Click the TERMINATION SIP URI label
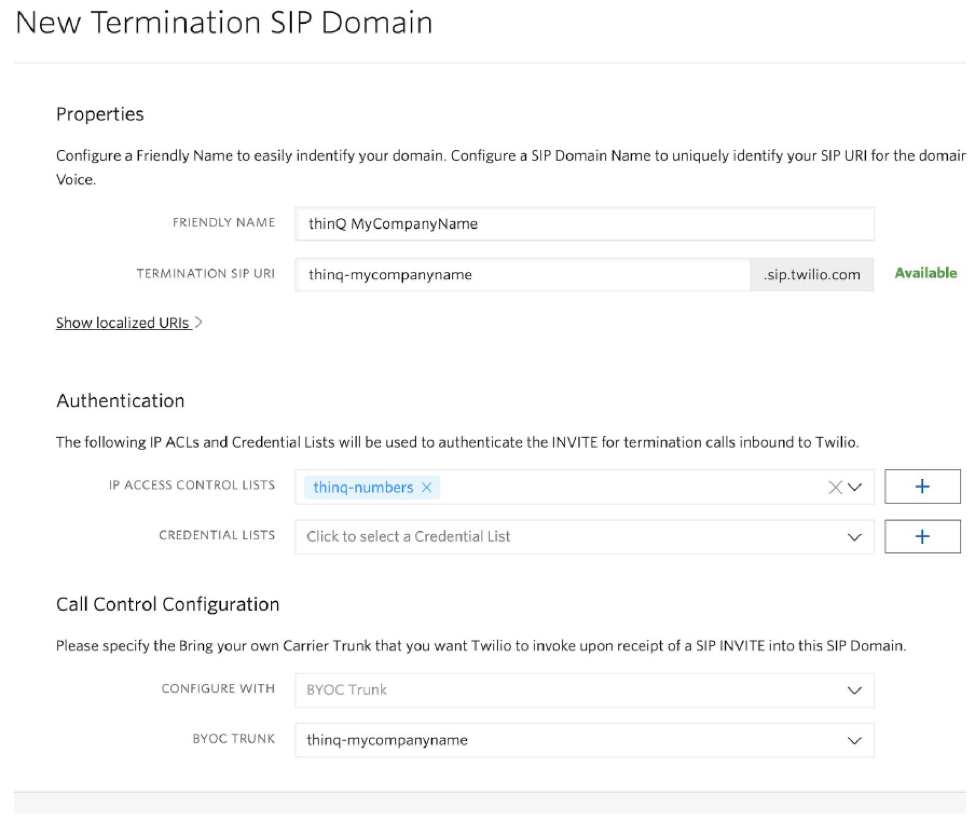 [x=206, y=273]
